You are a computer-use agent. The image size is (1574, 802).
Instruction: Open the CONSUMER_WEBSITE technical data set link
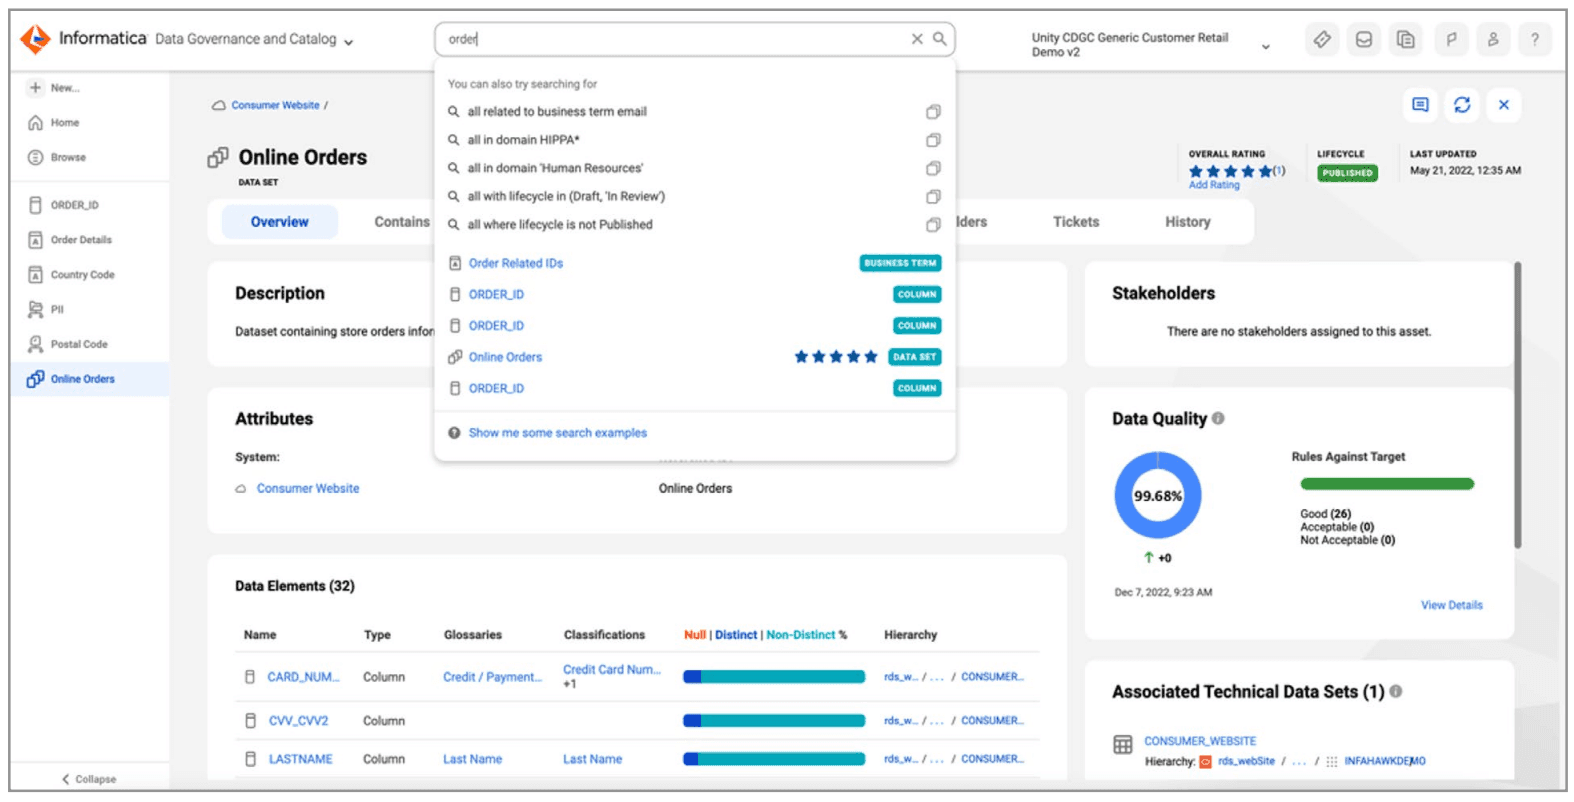(x=1200, y=741)
